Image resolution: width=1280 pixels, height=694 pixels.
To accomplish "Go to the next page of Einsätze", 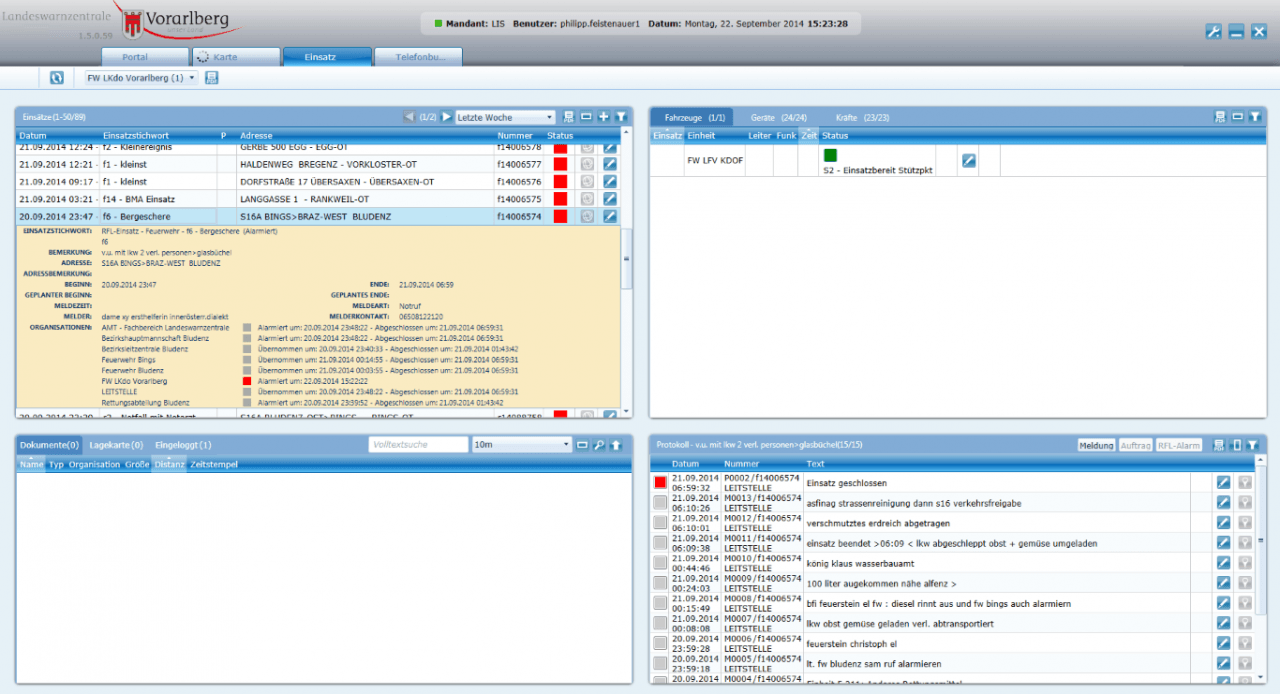I will point(447,117).
